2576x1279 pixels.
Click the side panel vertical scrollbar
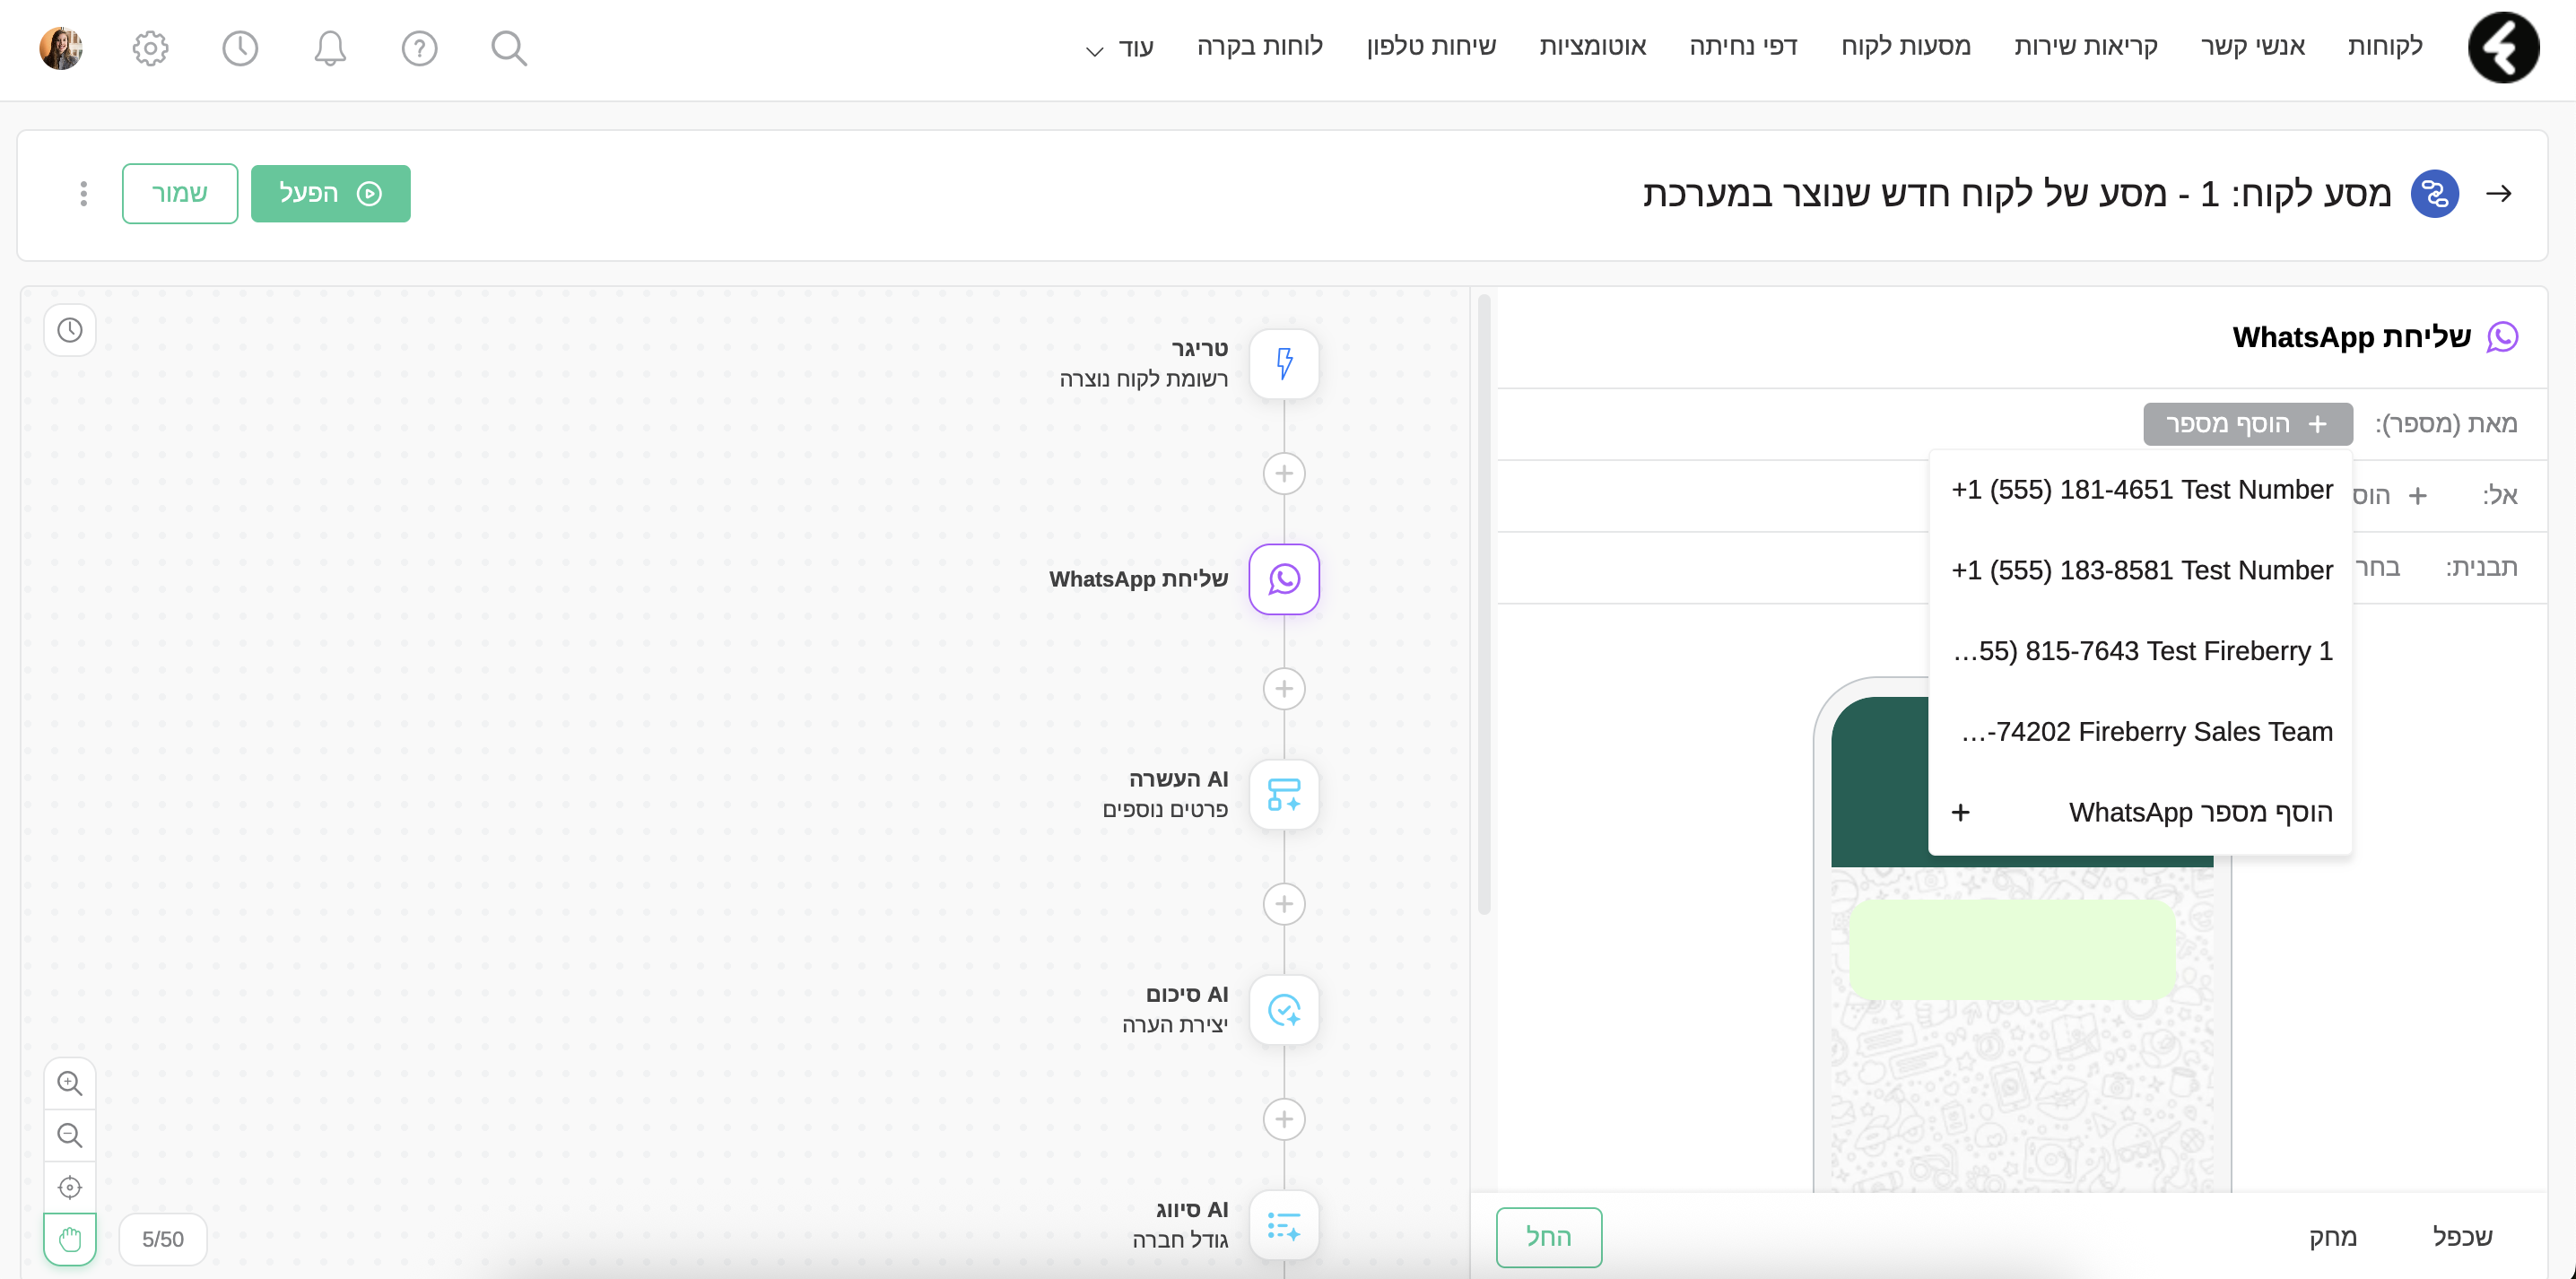click(1484, 604)
